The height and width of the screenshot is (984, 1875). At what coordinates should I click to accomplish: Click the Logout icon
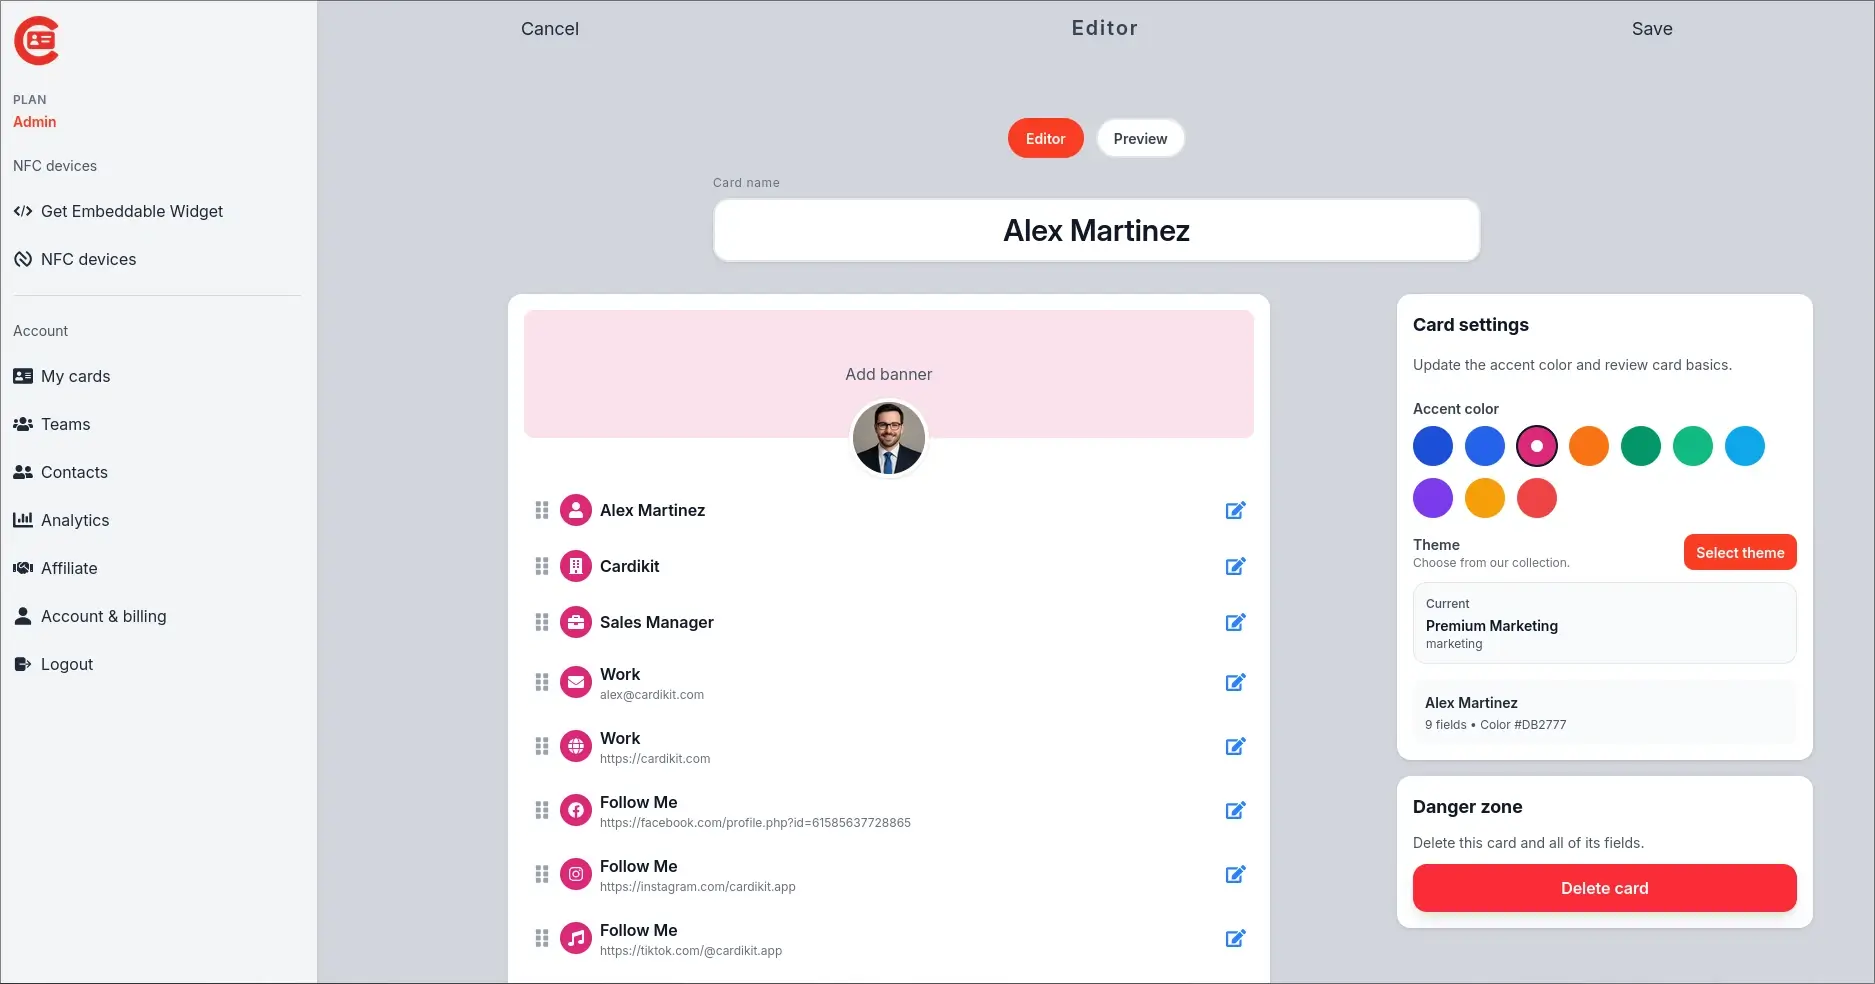pos(22,664)
